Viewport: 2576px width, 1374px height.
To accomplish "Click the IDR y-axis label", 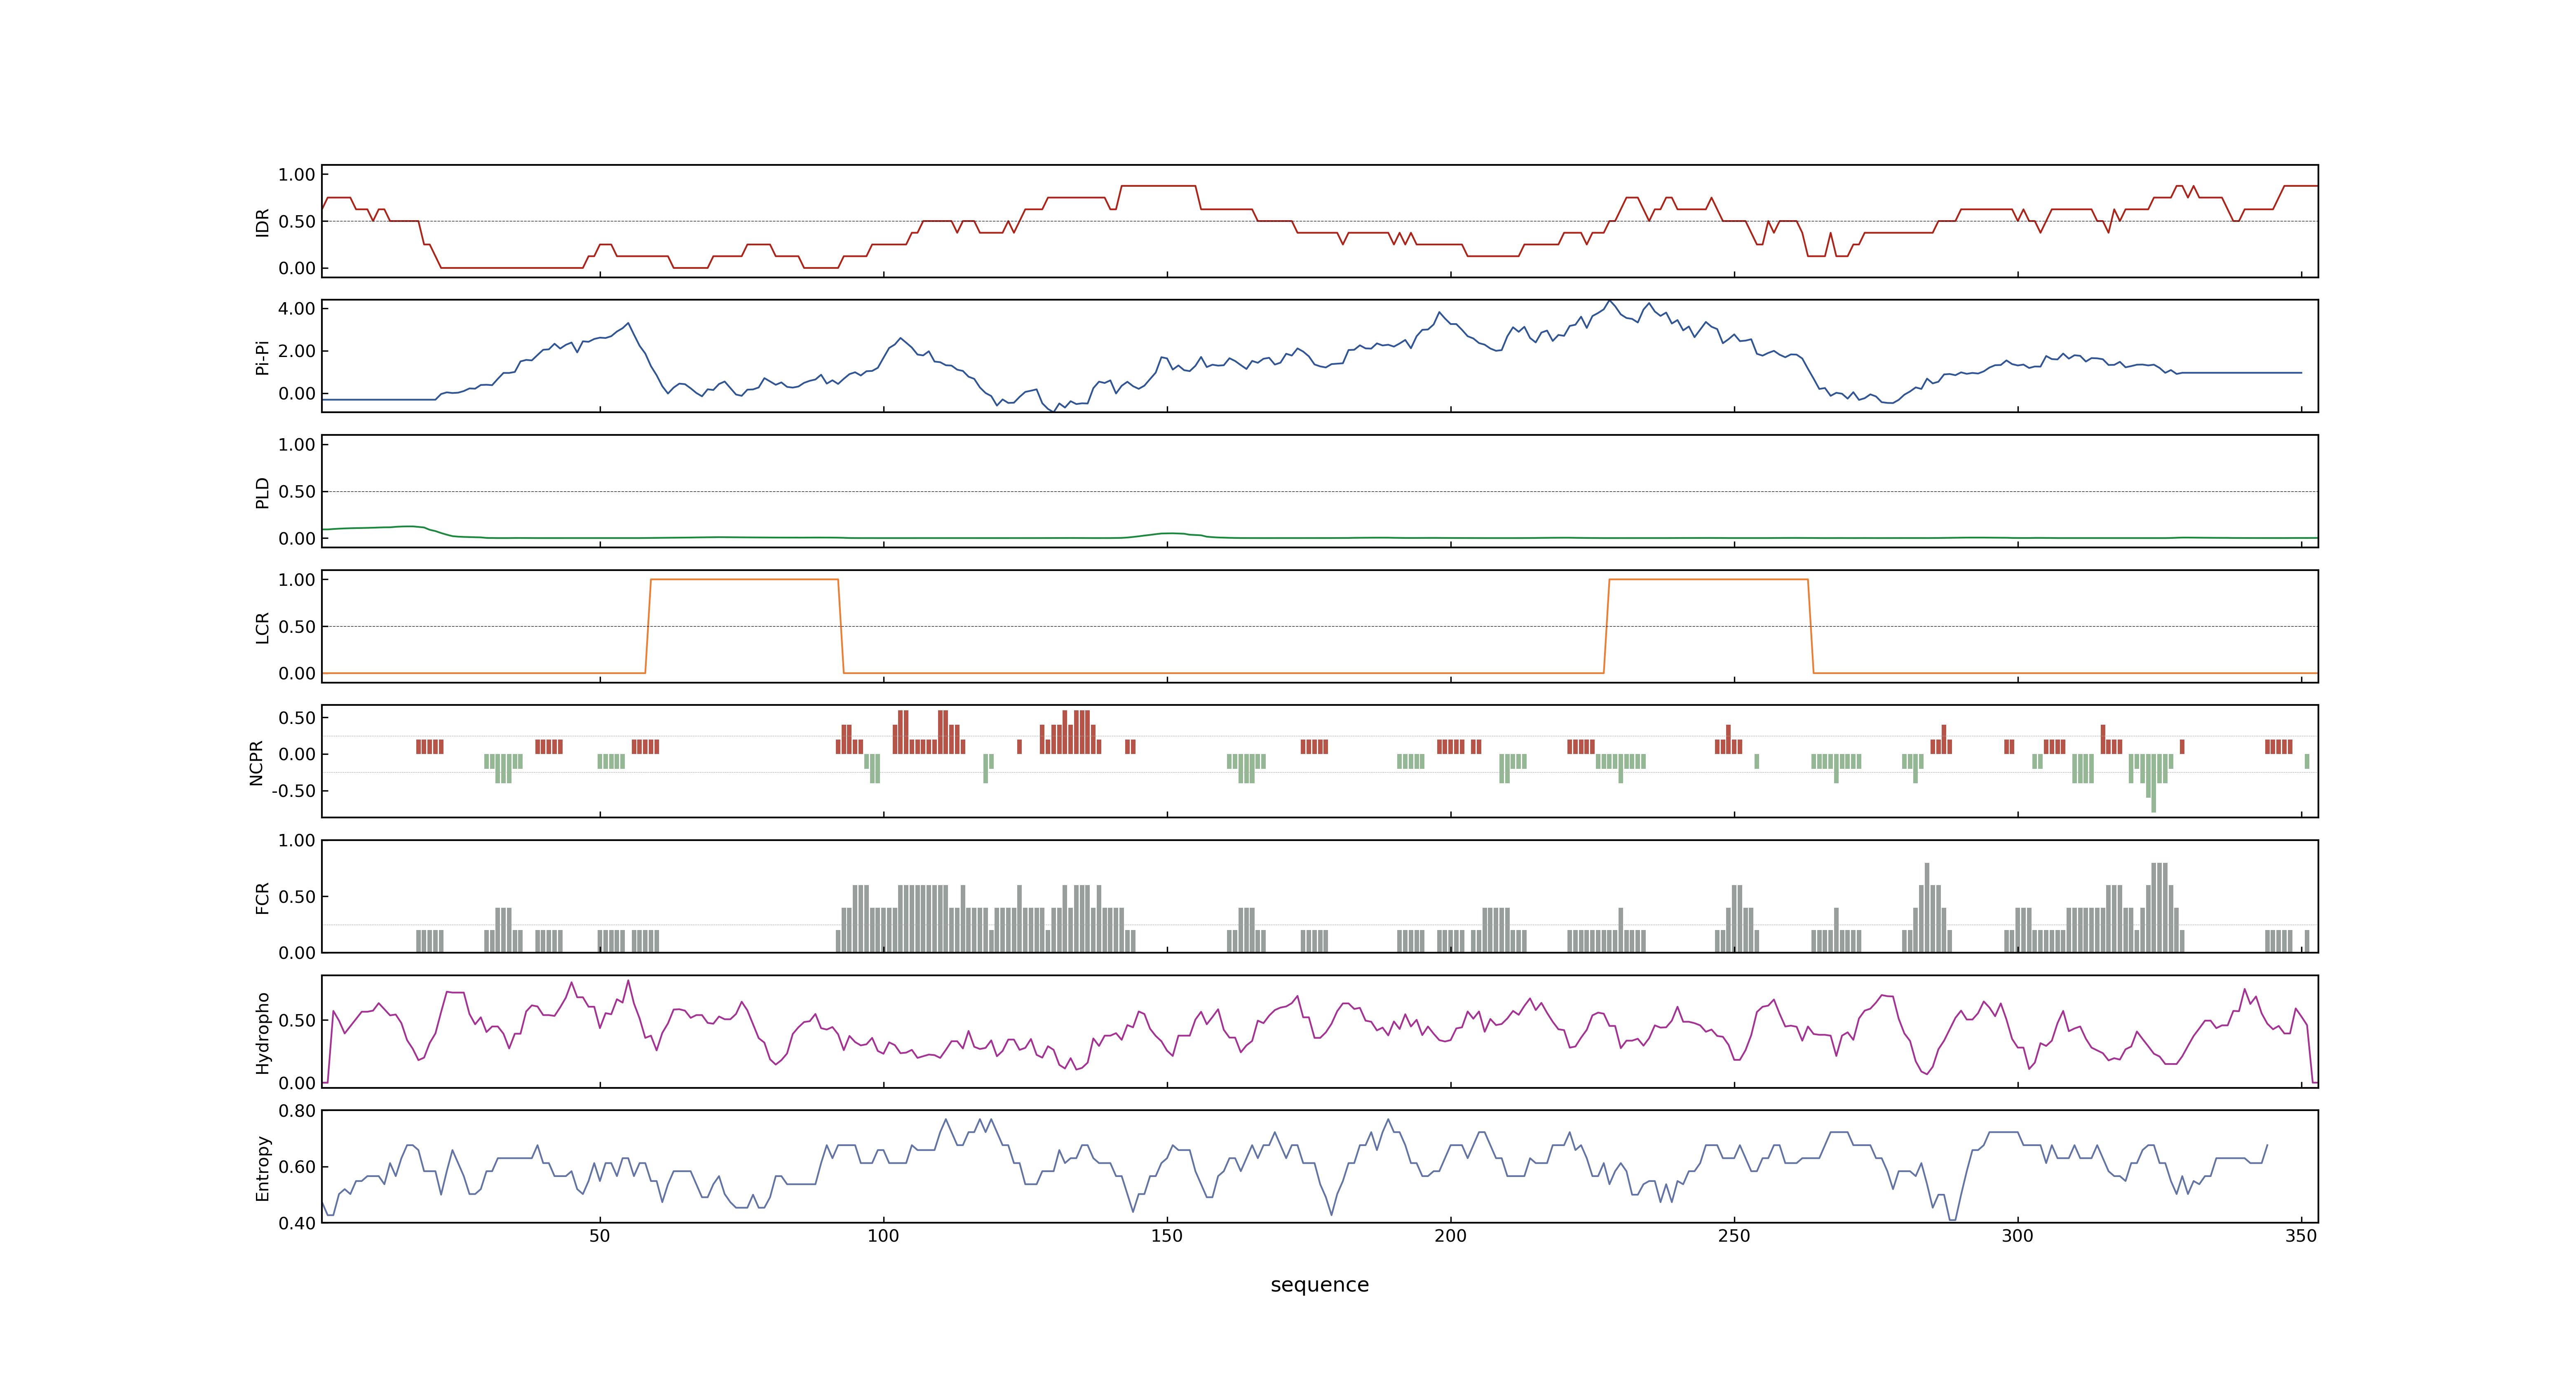I will (262, 222).
